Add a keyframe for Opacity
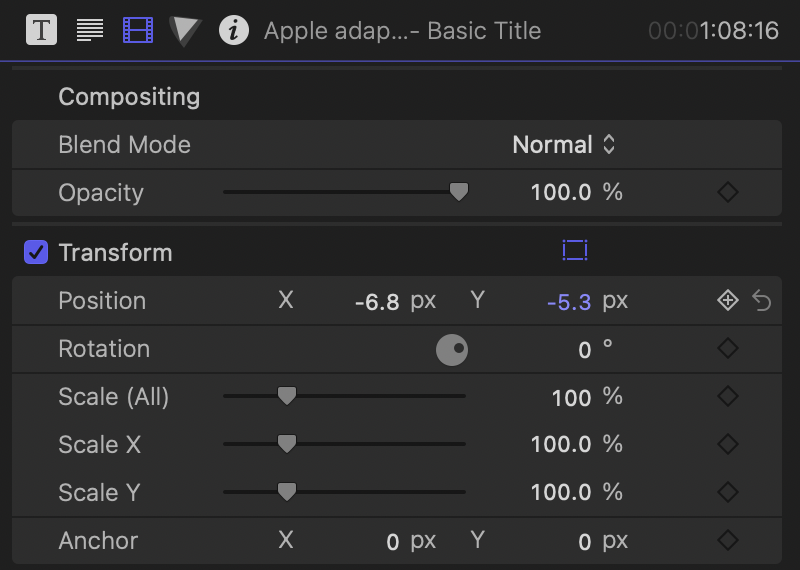Viewport: 800px width, 570px height. point(728,192)
